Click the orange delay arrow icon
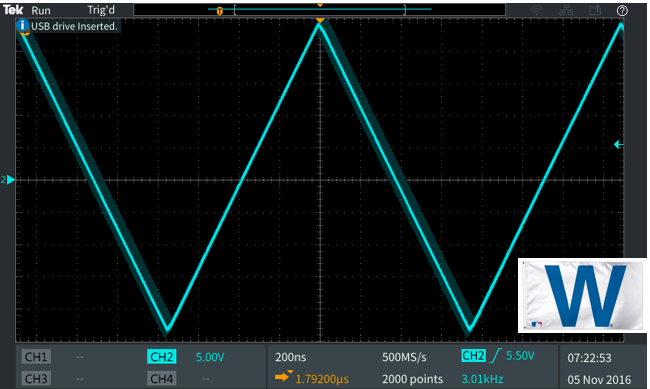 coord(283,376)
